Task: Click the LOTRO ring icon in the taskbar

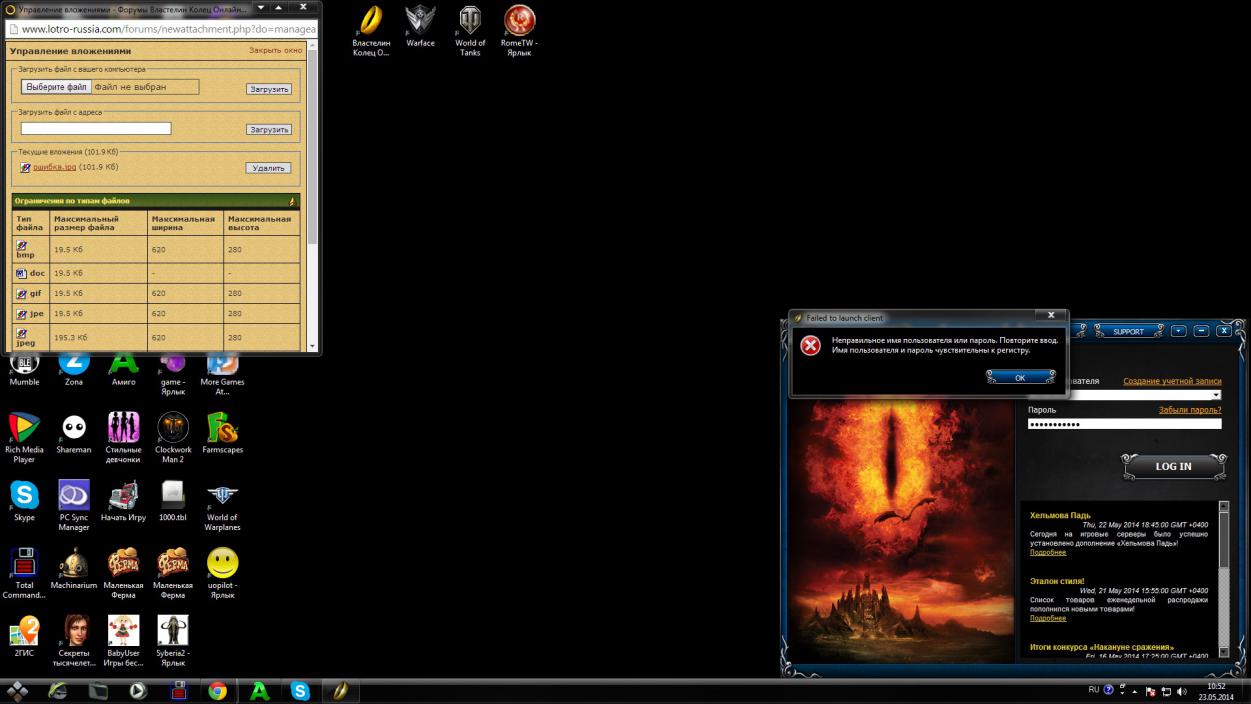Action: pos(341,691)
